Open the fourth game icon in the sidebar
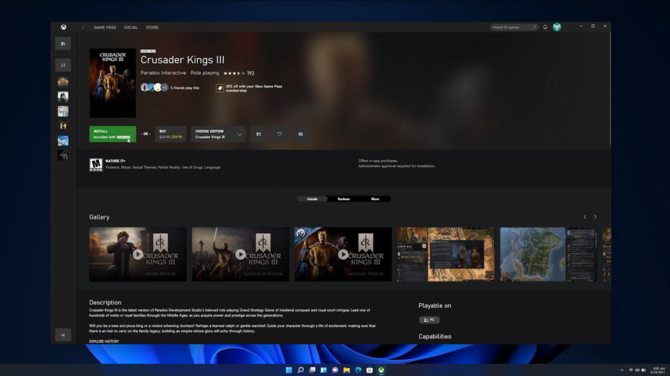This screenshot has width=670, height=376. [x=63, y=126]
